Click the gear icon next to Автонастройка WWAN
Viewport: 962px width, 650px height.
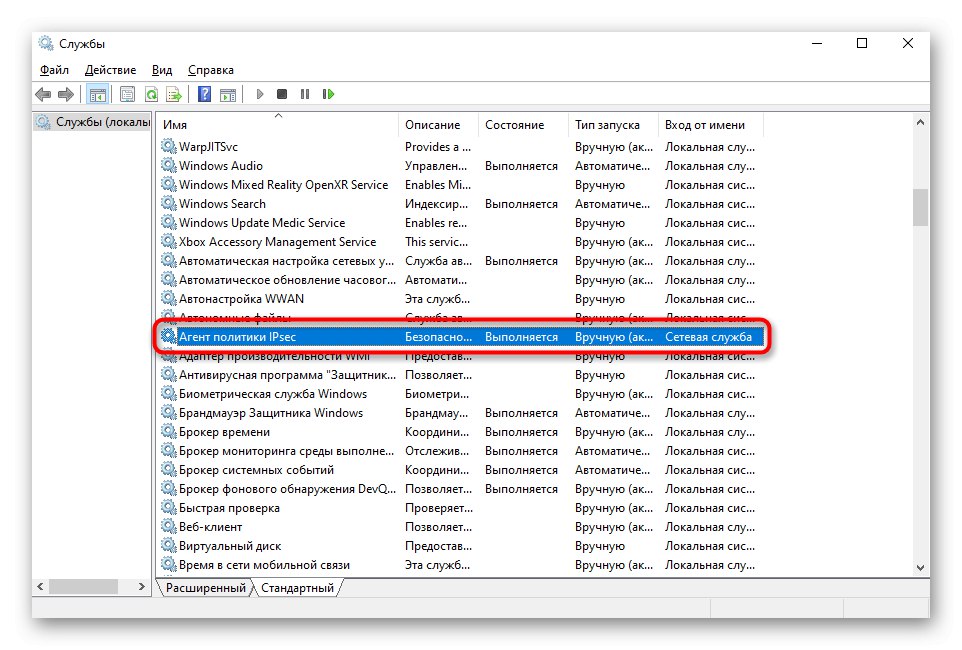click(169, 298)
